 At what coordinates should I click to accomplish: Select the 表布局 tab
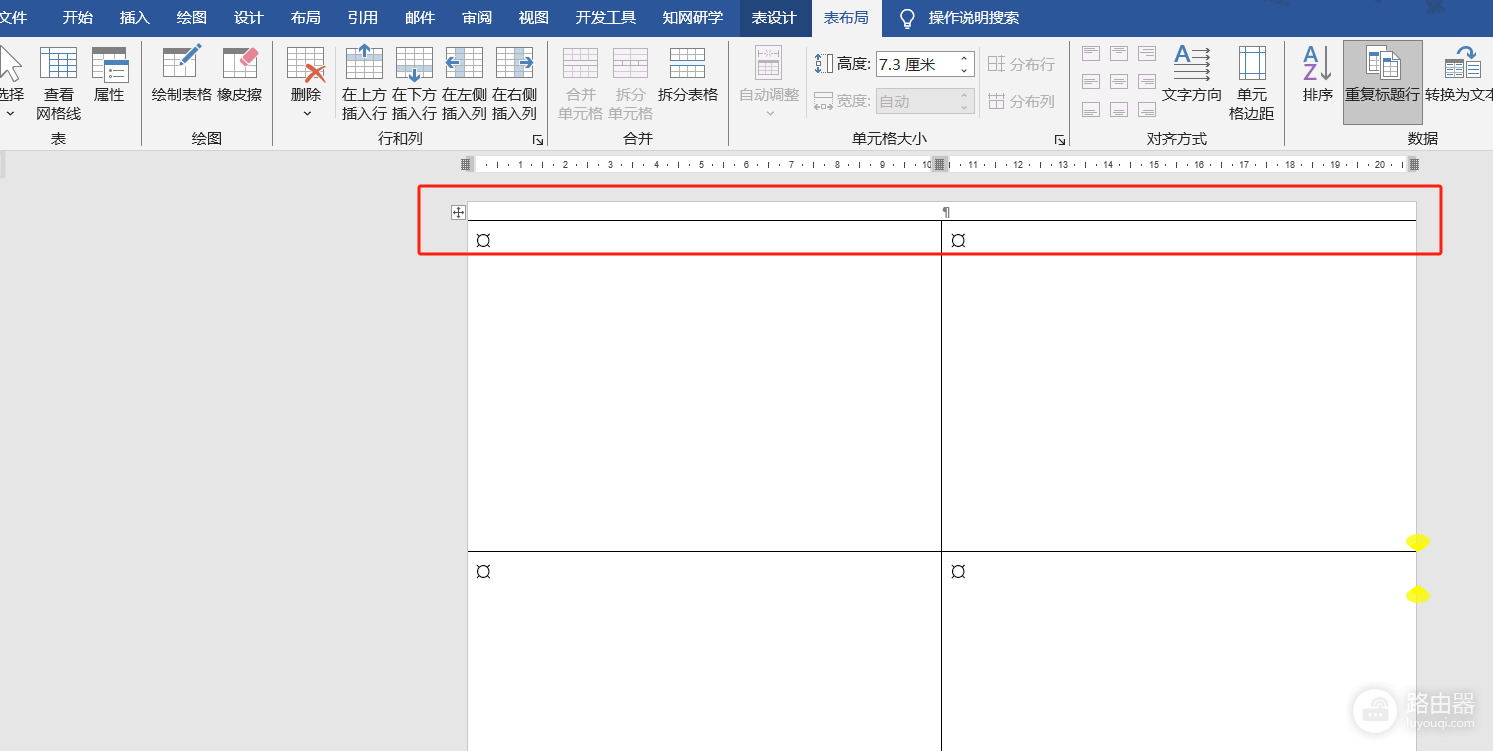(x=846, y=18)
